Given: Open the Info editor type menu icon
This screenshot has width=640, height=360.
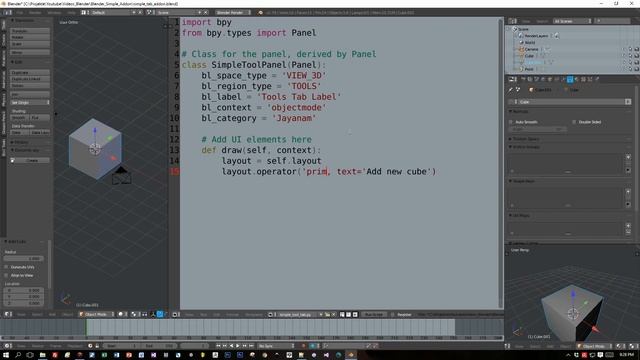Looking at the screenshot, I should [7, 13].
